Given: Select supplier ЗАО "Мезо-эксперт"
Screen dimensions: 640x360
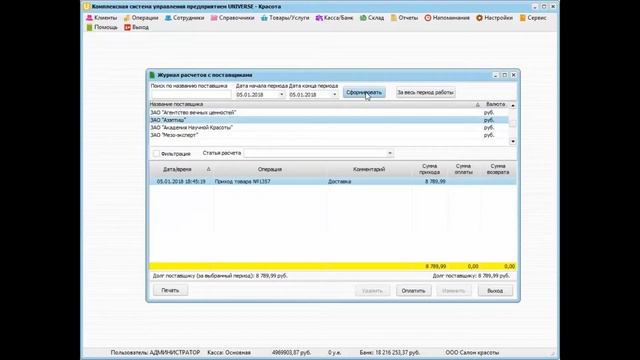Looking at the screenshot, I should coord(329,135).
